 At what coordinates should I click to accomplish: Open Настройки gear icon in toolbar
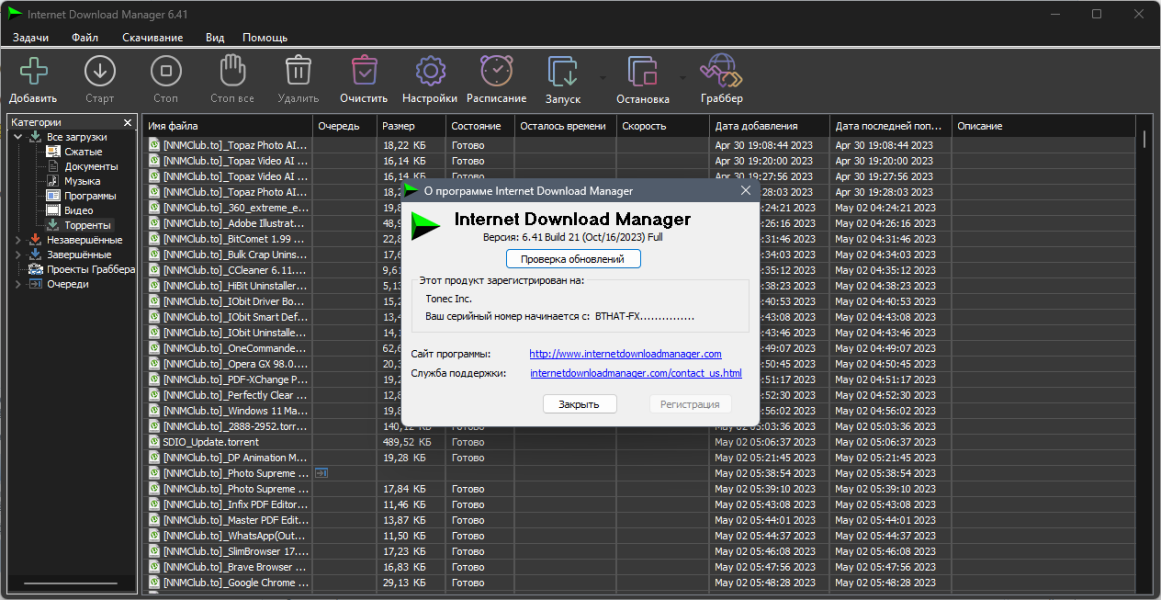[429, 72]
